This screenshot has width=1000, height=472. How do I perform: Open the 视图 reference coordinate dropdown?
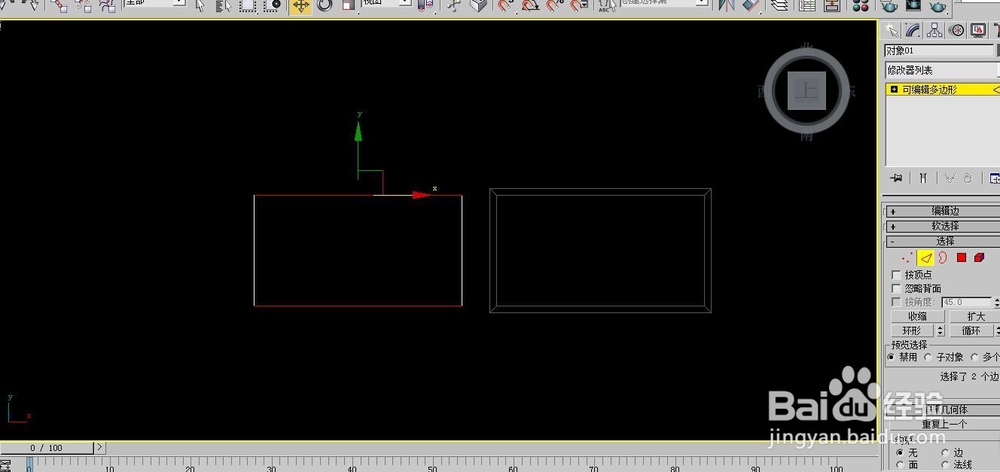pyautogui.click(x=386, y=3)
